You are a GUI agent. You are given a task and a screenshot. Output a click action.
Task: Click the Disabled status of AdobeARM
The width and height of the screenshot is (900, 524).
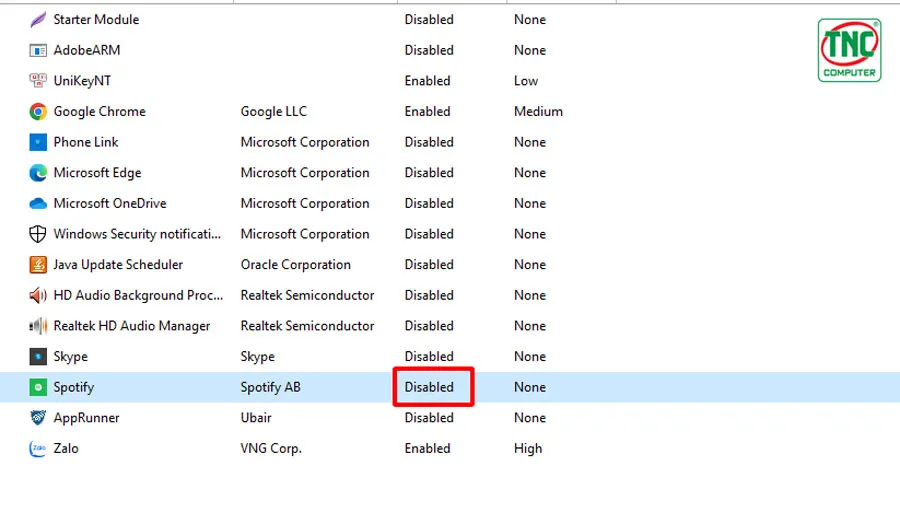429,51
